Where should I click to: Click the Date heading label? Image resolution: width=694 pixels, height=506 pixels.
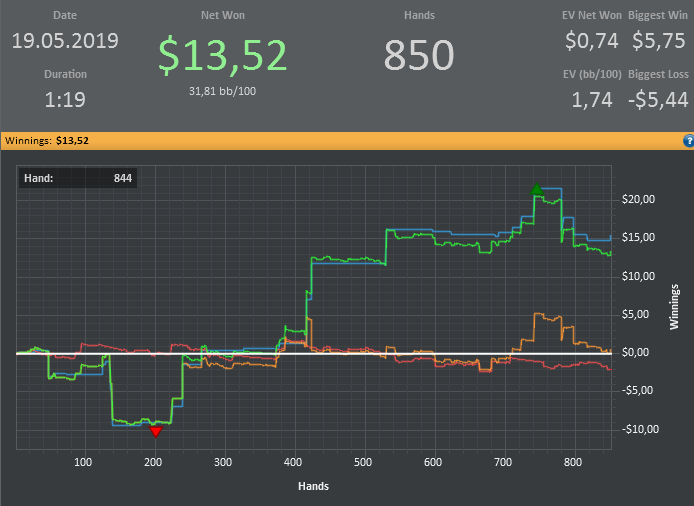tap(65, 15)
